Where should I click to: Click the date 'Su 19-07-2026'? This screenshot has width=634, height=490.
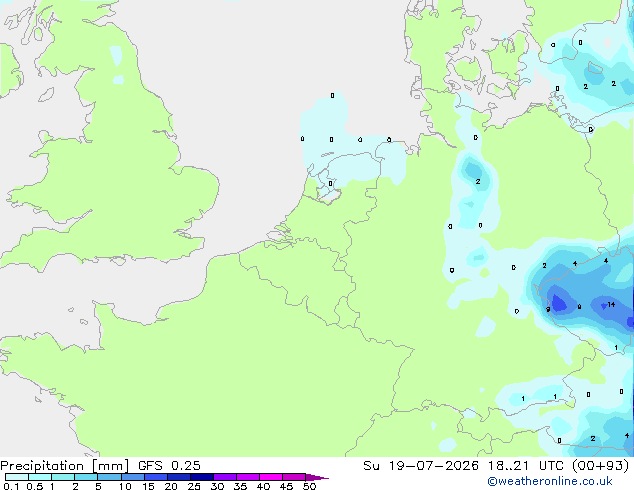click(x=421, y=466)
